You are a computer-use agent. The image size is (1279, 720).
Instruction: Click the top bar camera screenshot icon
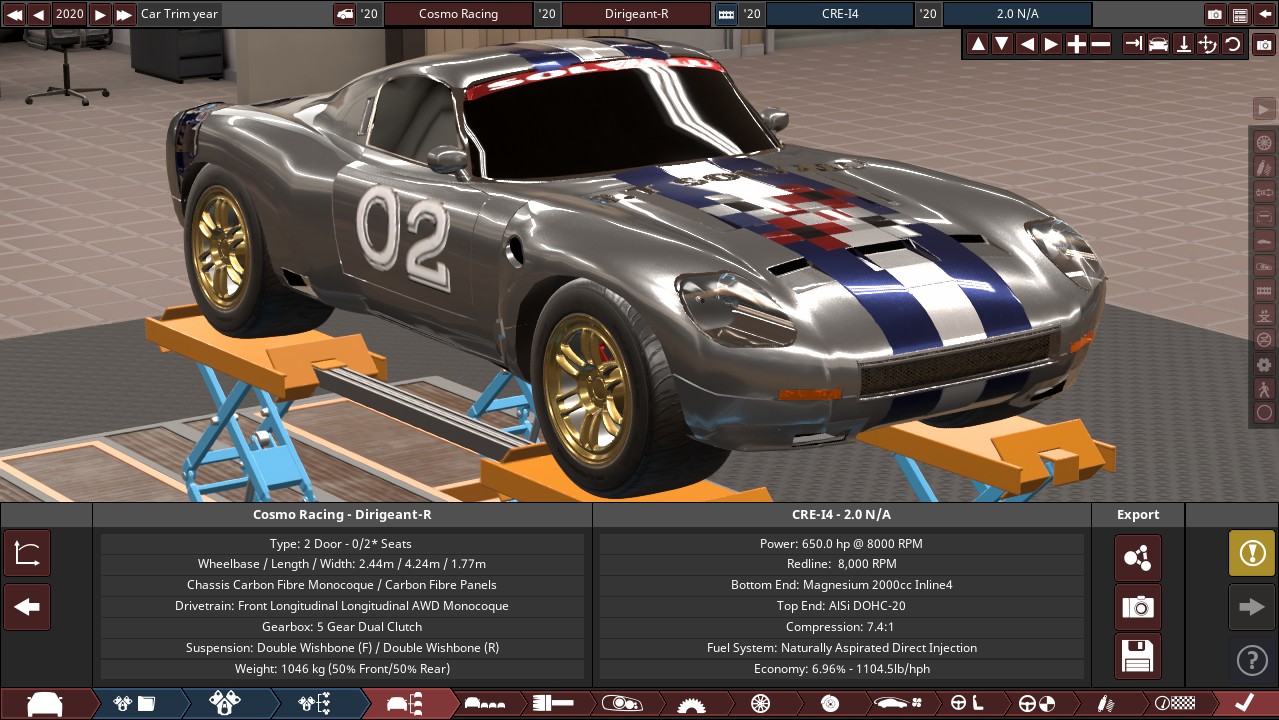[x=1215, y=14]
